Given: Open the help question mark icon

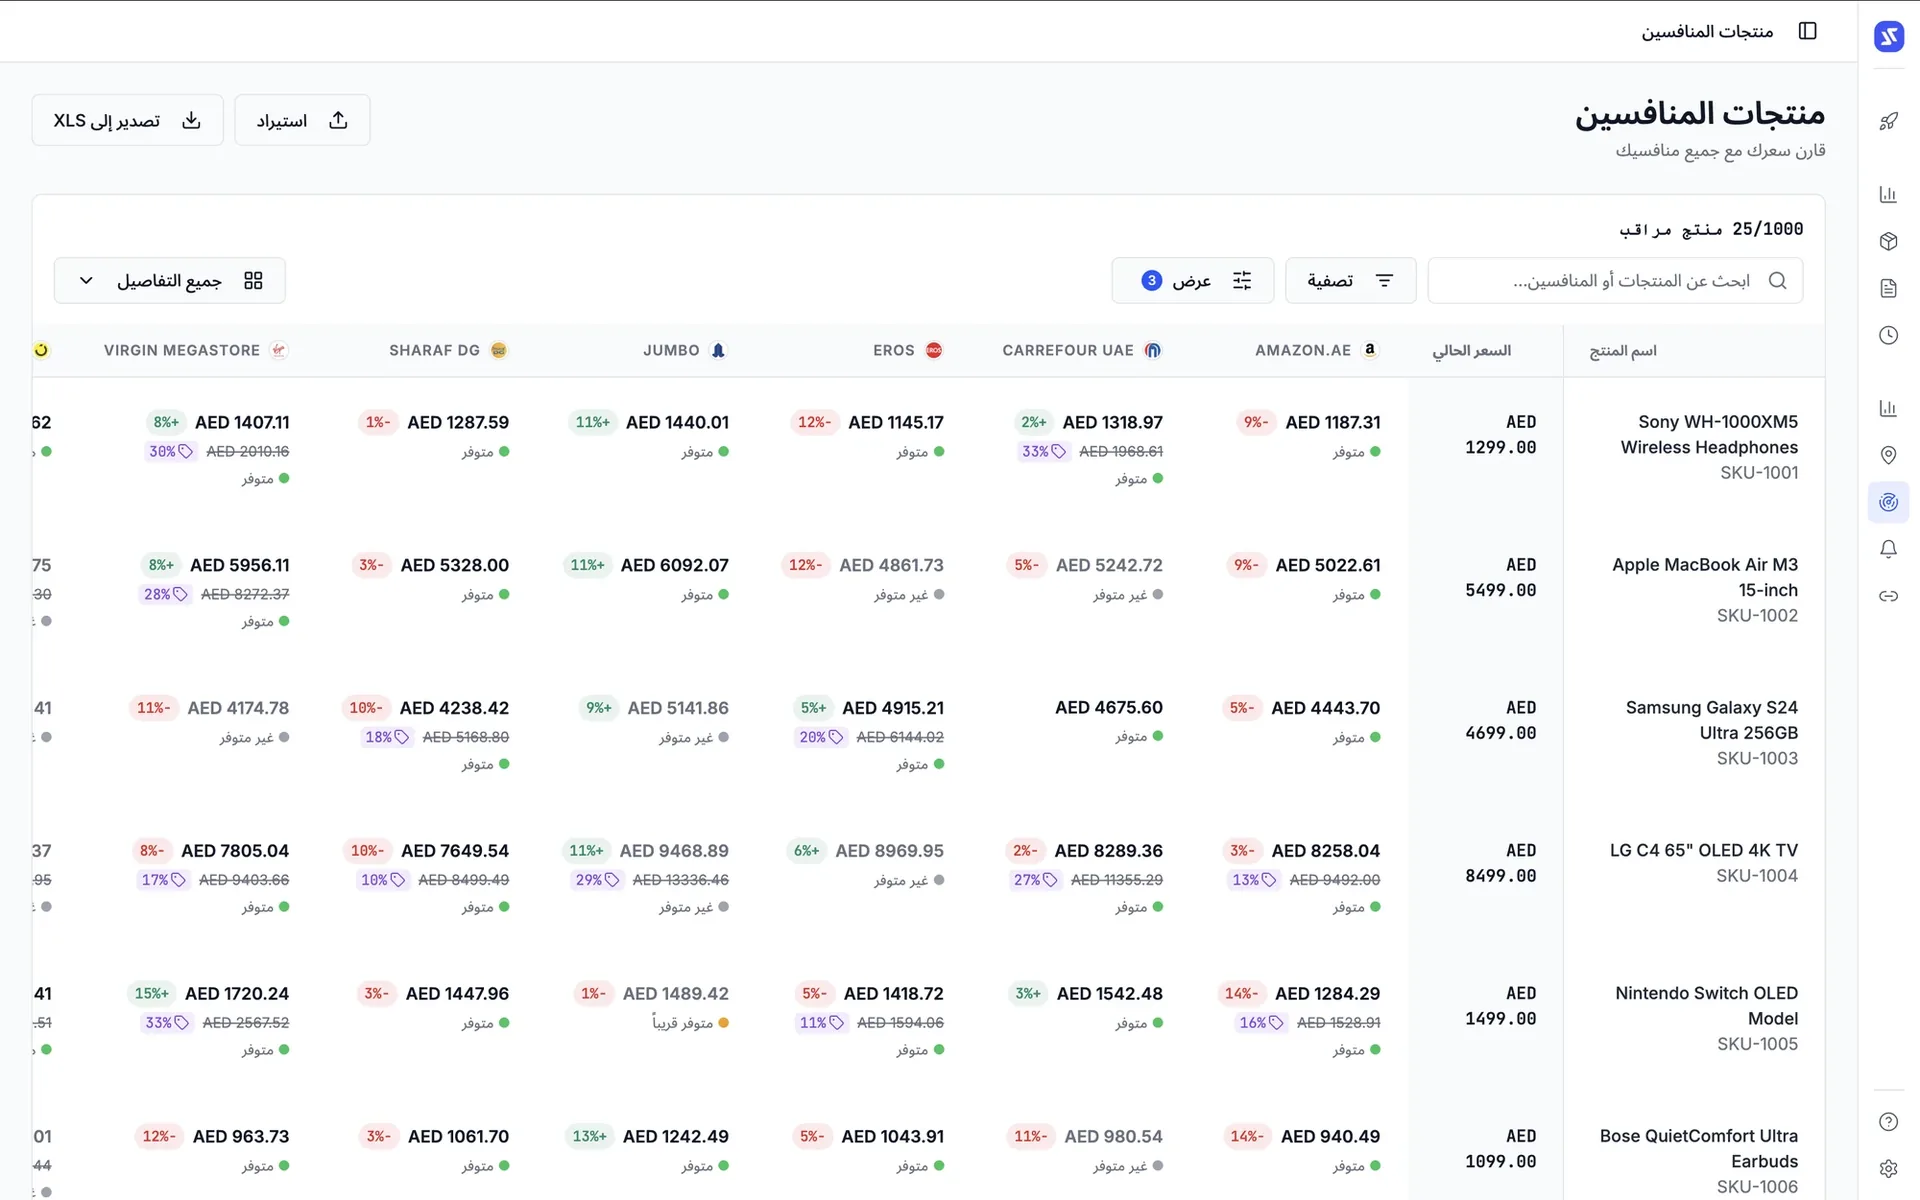Looking at the screenshot, I should pyautogui.click(x=1888, y=1122).
